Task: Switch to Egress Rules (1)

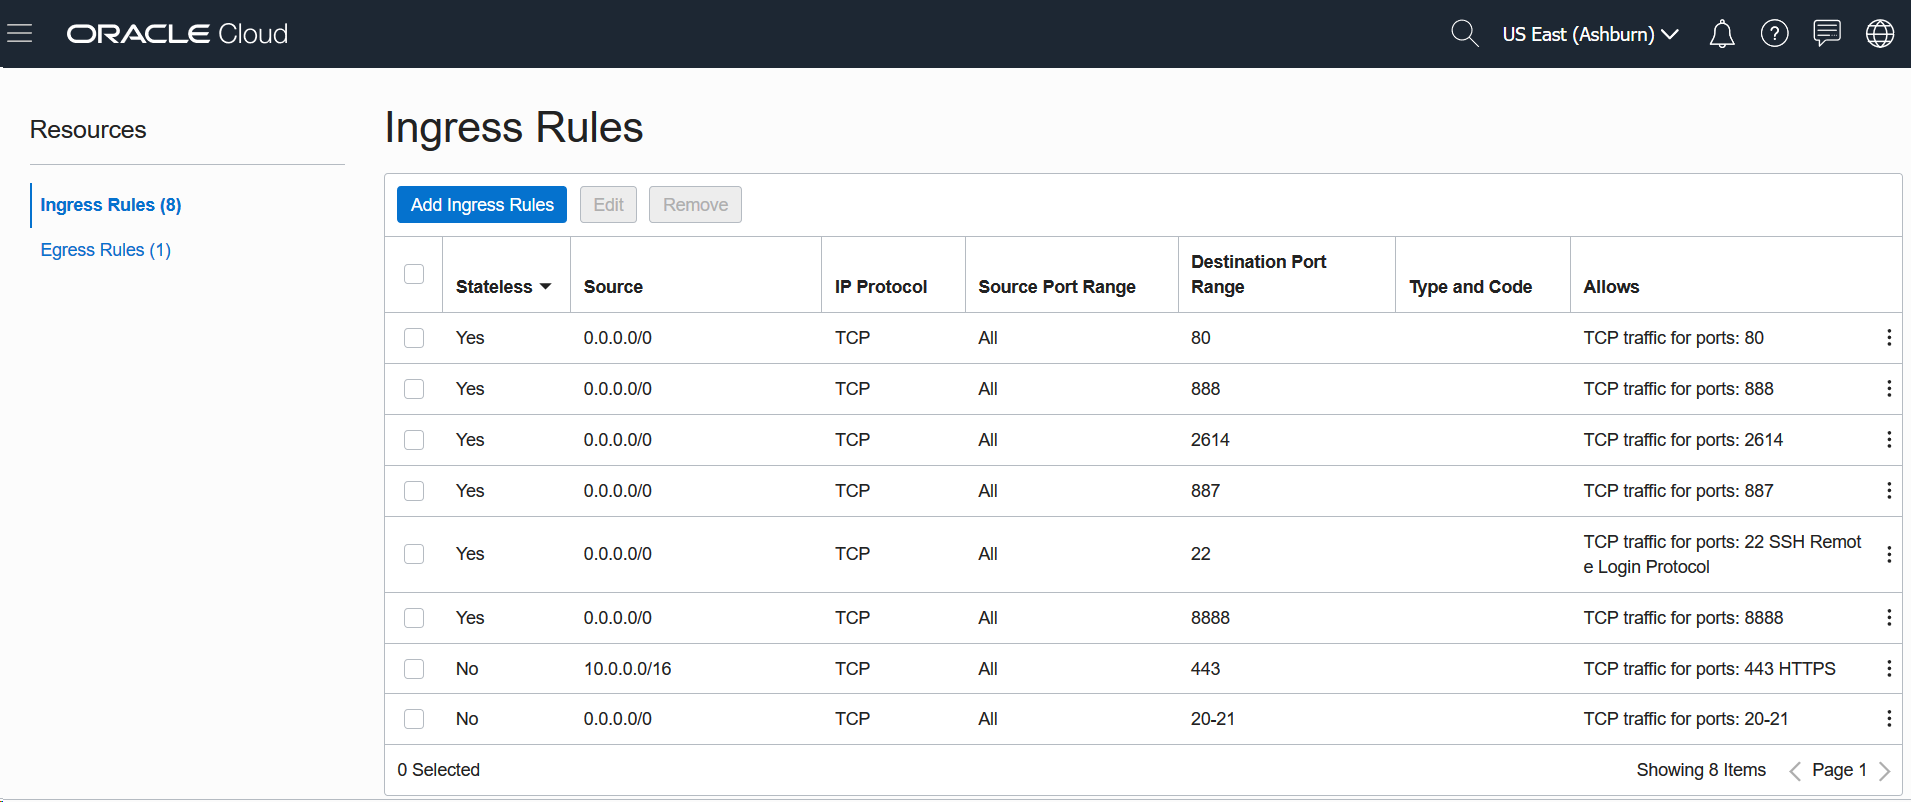Action: [105, 250]
